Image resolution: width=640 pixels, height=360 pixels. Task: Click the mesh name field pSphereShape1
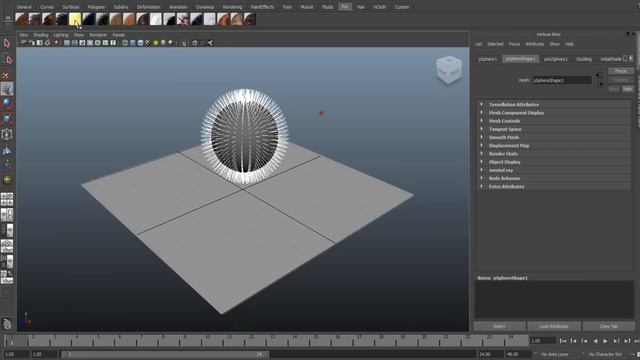562,80
